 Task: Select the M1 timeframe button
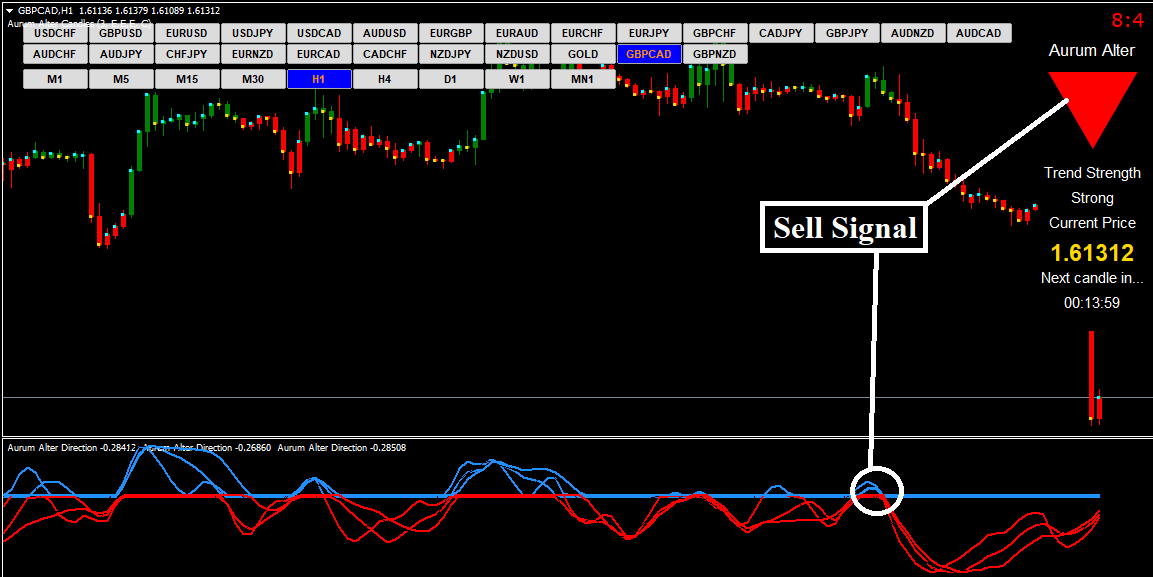tap(55, 79)
